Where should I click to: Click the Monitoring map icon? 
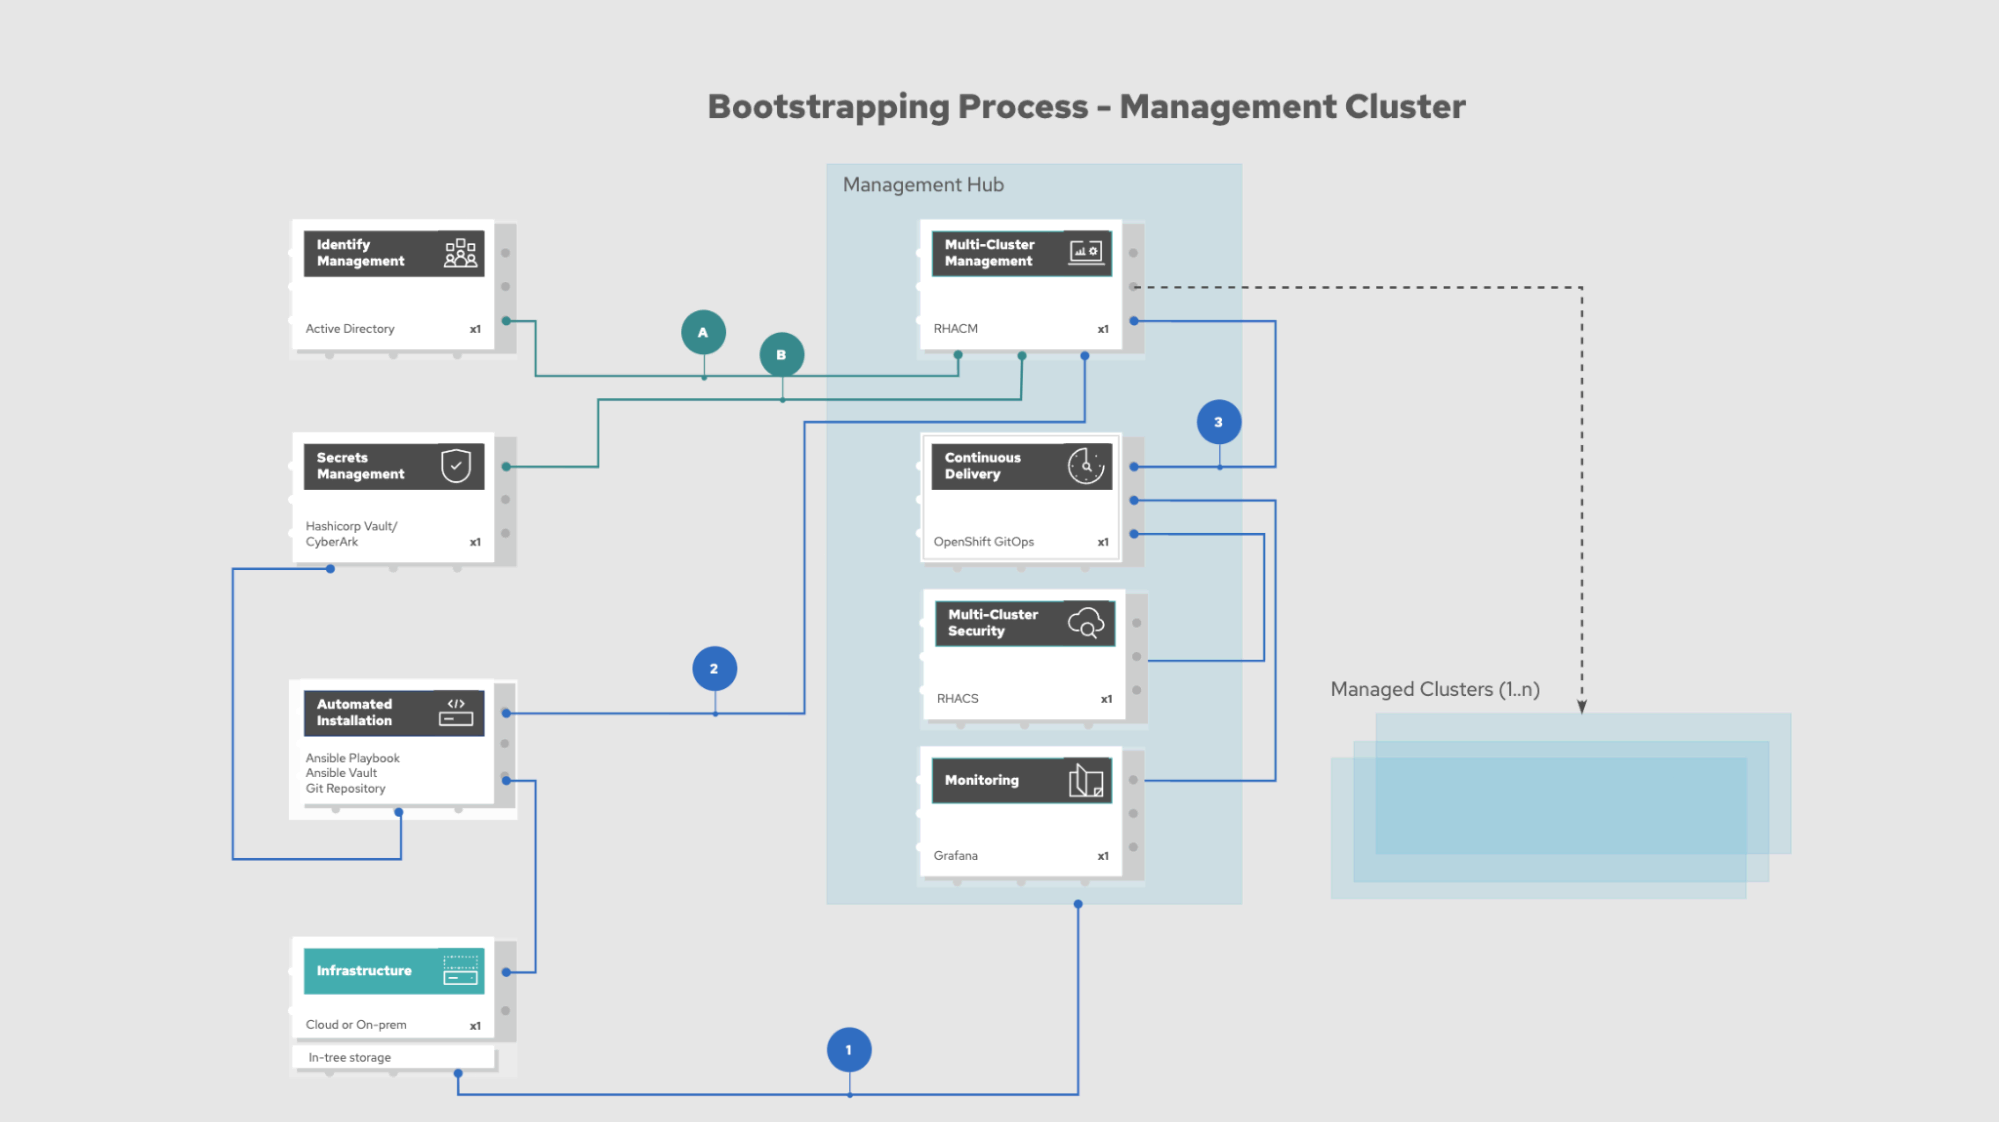tap(1086, 780)
